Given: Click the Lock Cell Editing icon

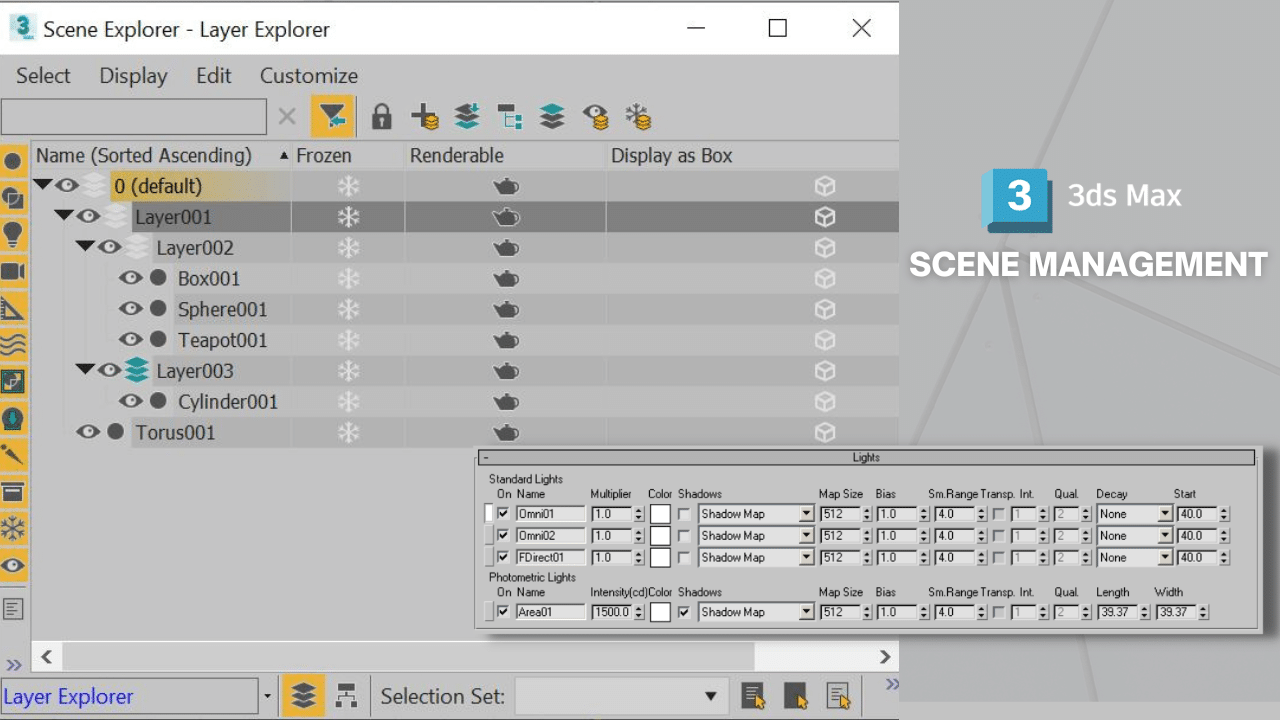Looking at the screenshot, I should tap(384, 117).
